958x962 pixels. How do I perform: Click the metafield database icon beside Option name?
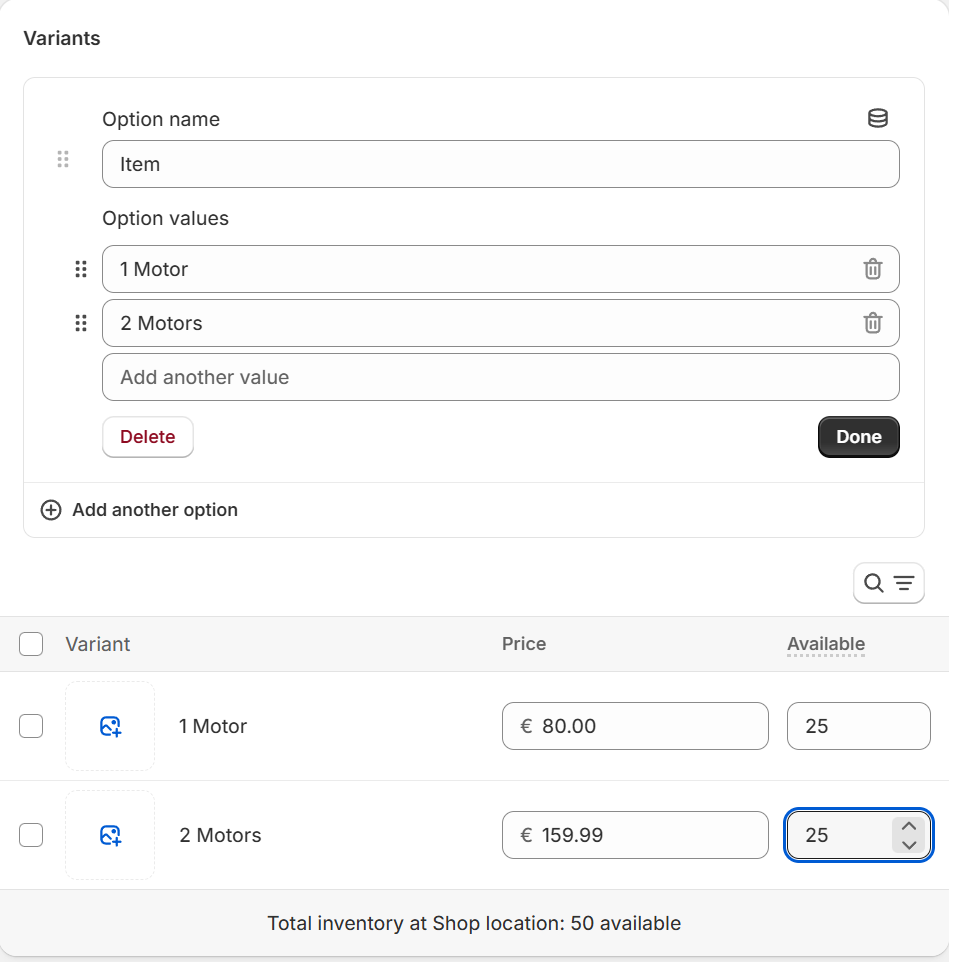tap(877, 119)
